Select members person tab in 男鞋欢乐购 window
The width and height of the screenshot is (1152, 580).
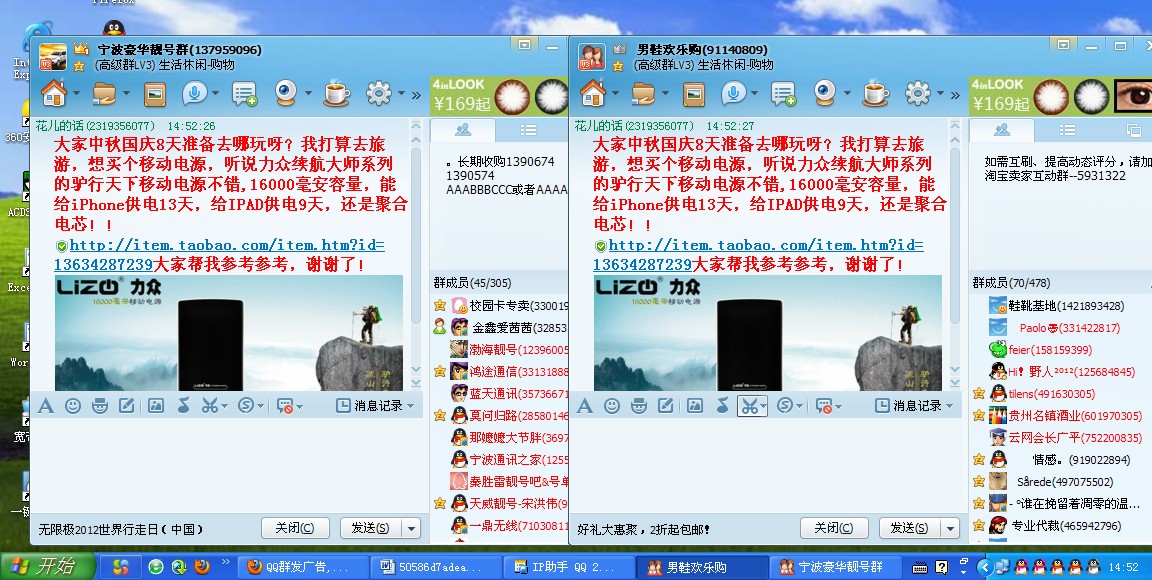1002,130
